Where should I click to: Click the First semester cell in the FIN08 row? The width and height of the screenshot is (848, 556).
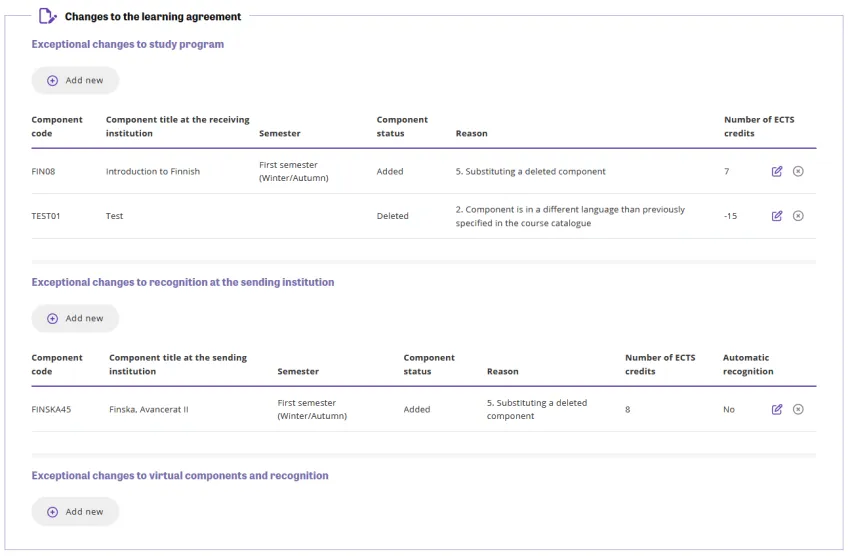pyautogui.click(x=294, y=171)
